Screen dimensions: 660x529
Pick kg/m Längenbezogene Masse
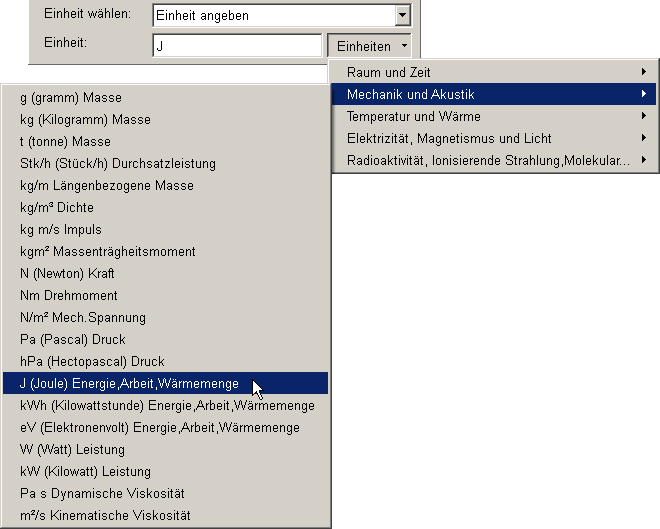(165, 186)
